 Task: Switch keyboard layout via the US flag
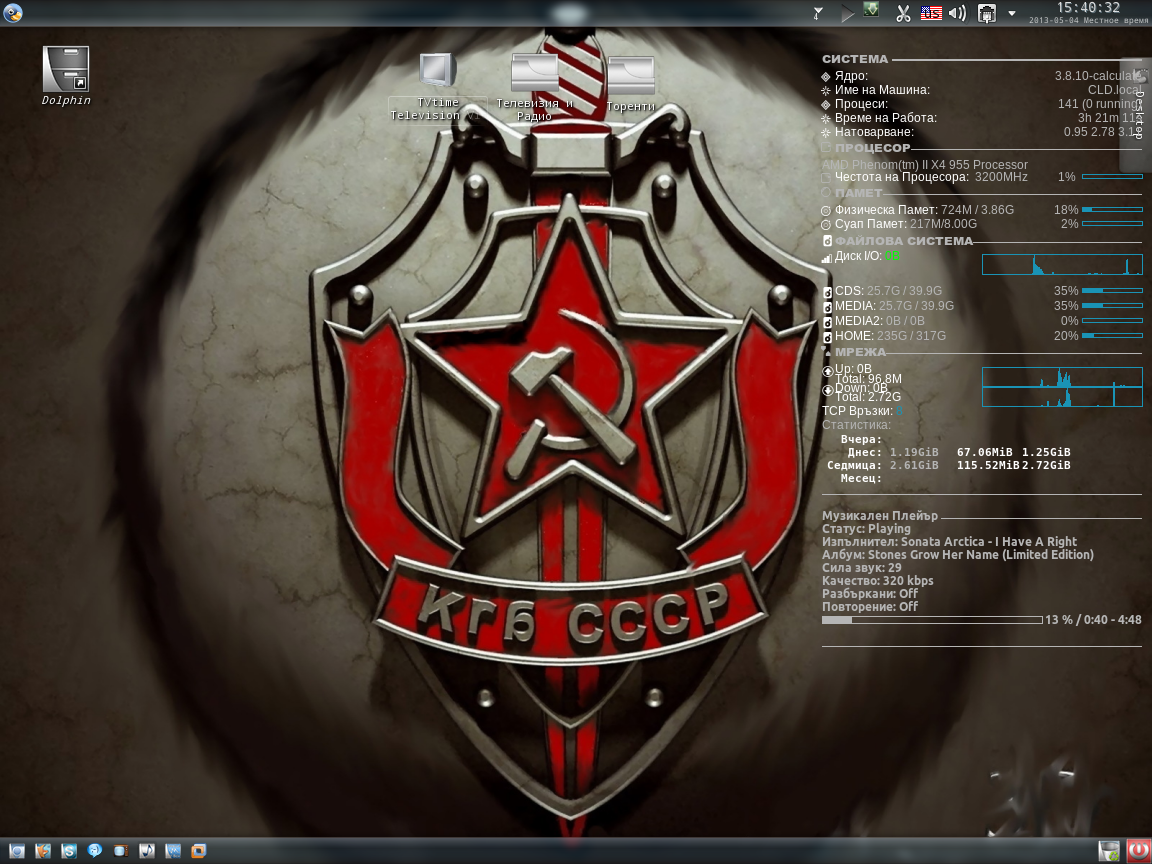(931, 13)
